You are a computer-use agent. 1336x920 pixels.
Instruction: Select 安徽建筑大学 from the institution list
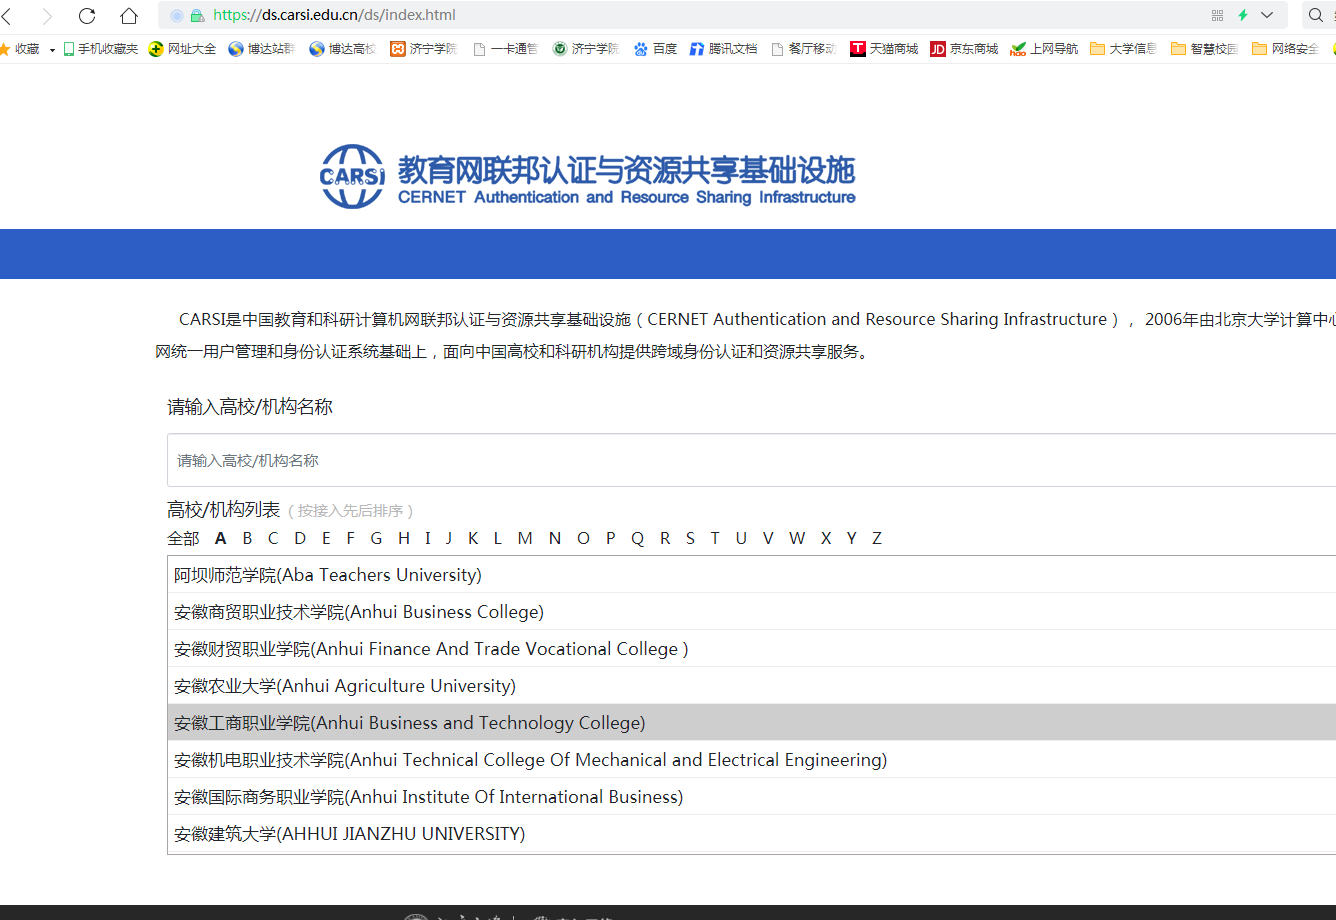[x=349, y=834]
